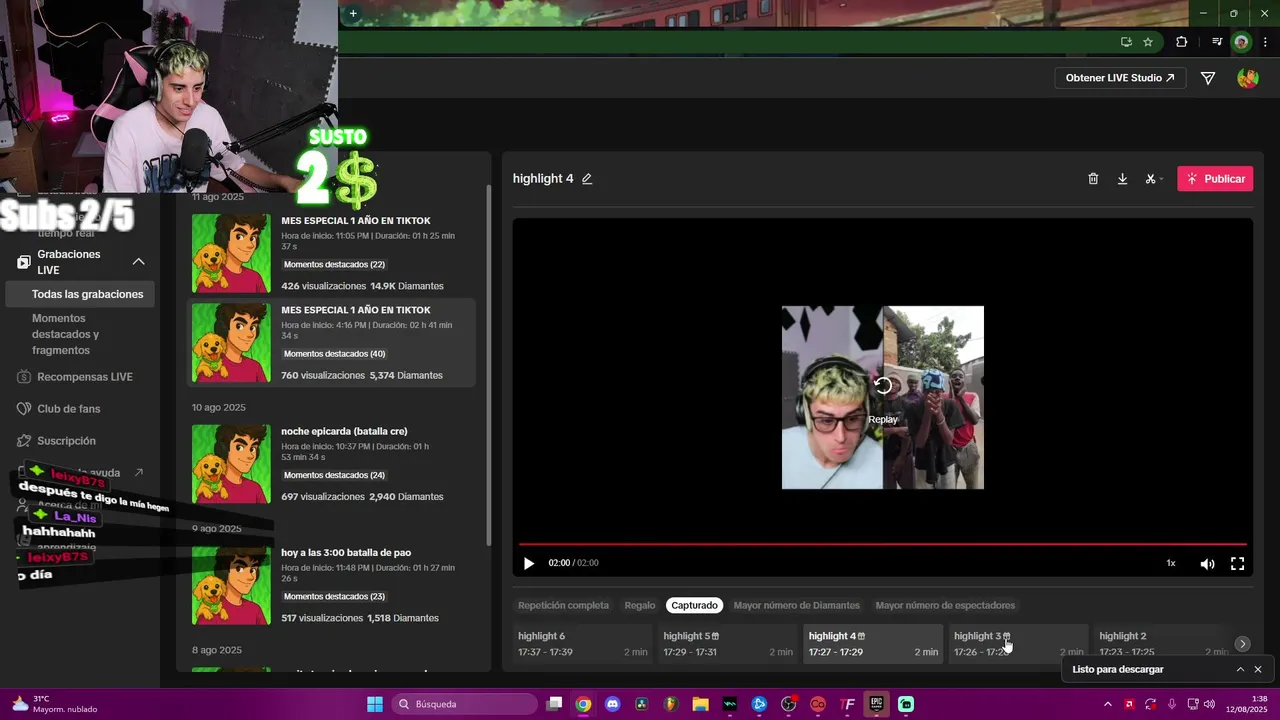Click Momentos destacados (40) badge

coord(335,354)
